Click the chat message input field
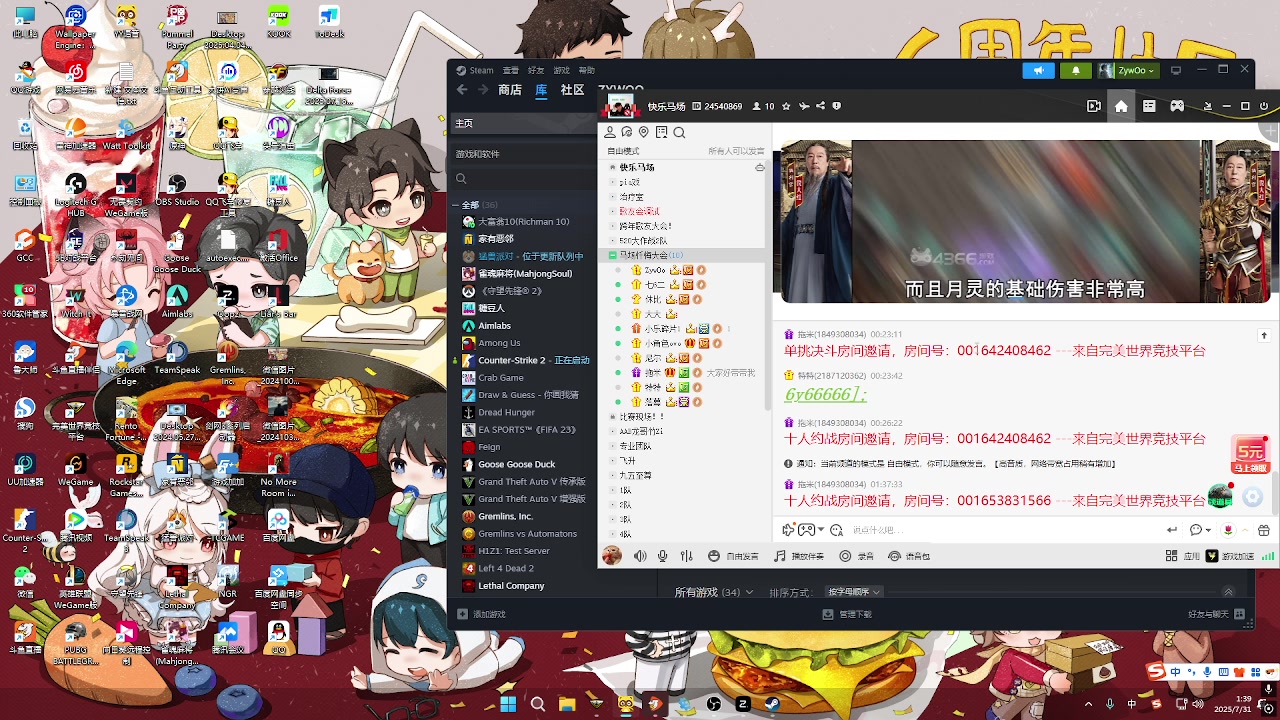Screen dimensions: 1280x720 point(1005,530)
